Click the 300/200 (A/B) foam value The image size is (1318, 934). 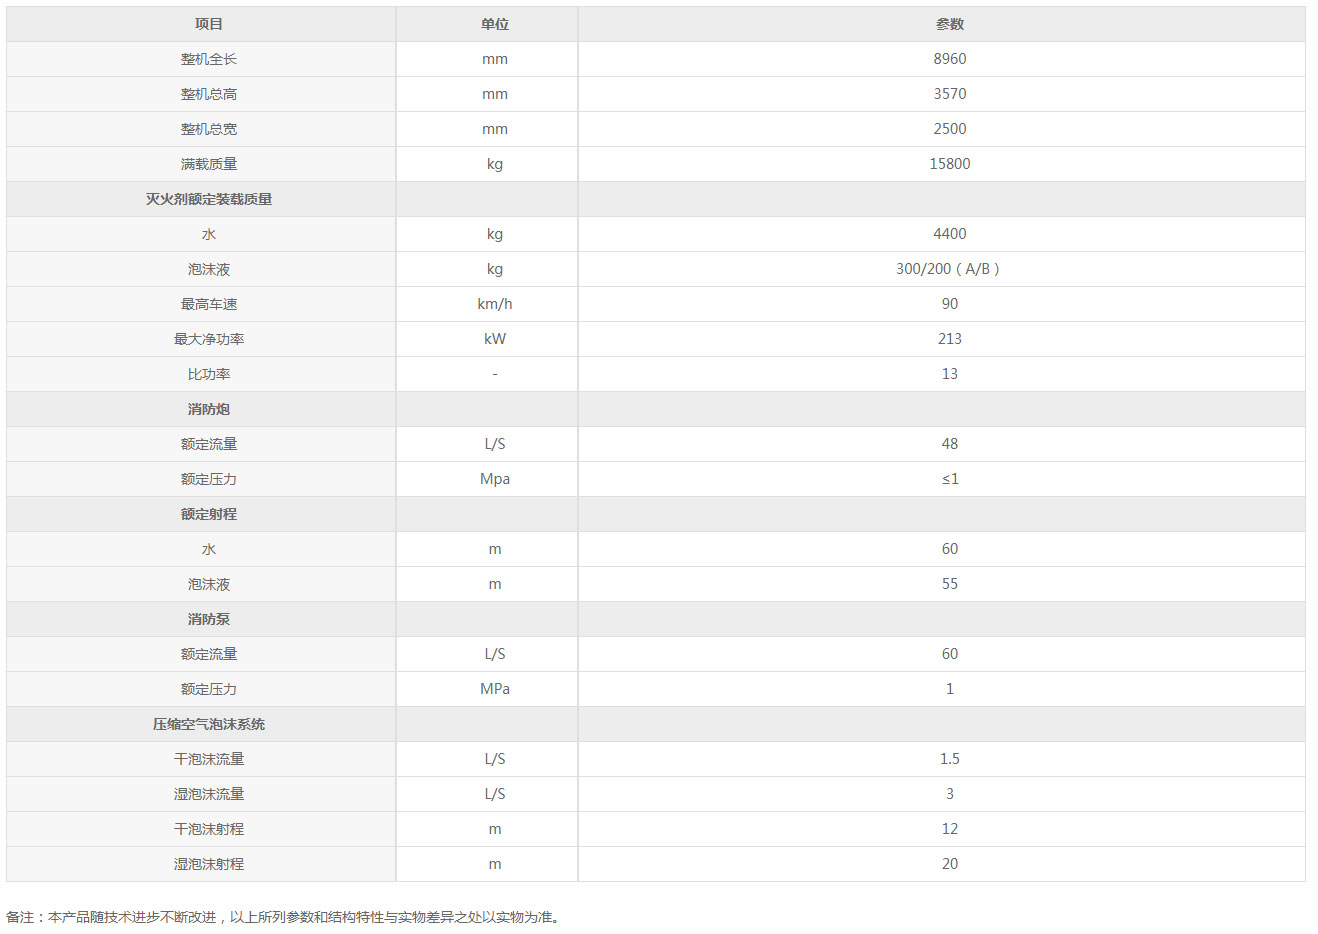coord(948,269)
